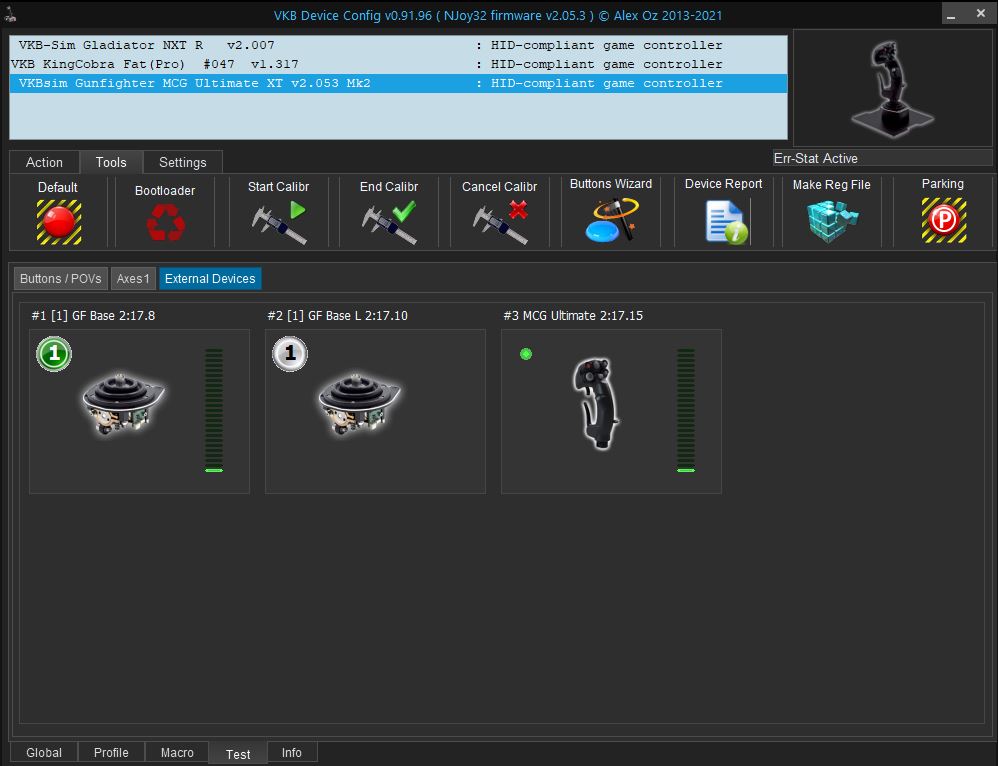Start calibration with the Start Calibr icon
The height and width of the screenshot is (766, 998).
(279, 222)
